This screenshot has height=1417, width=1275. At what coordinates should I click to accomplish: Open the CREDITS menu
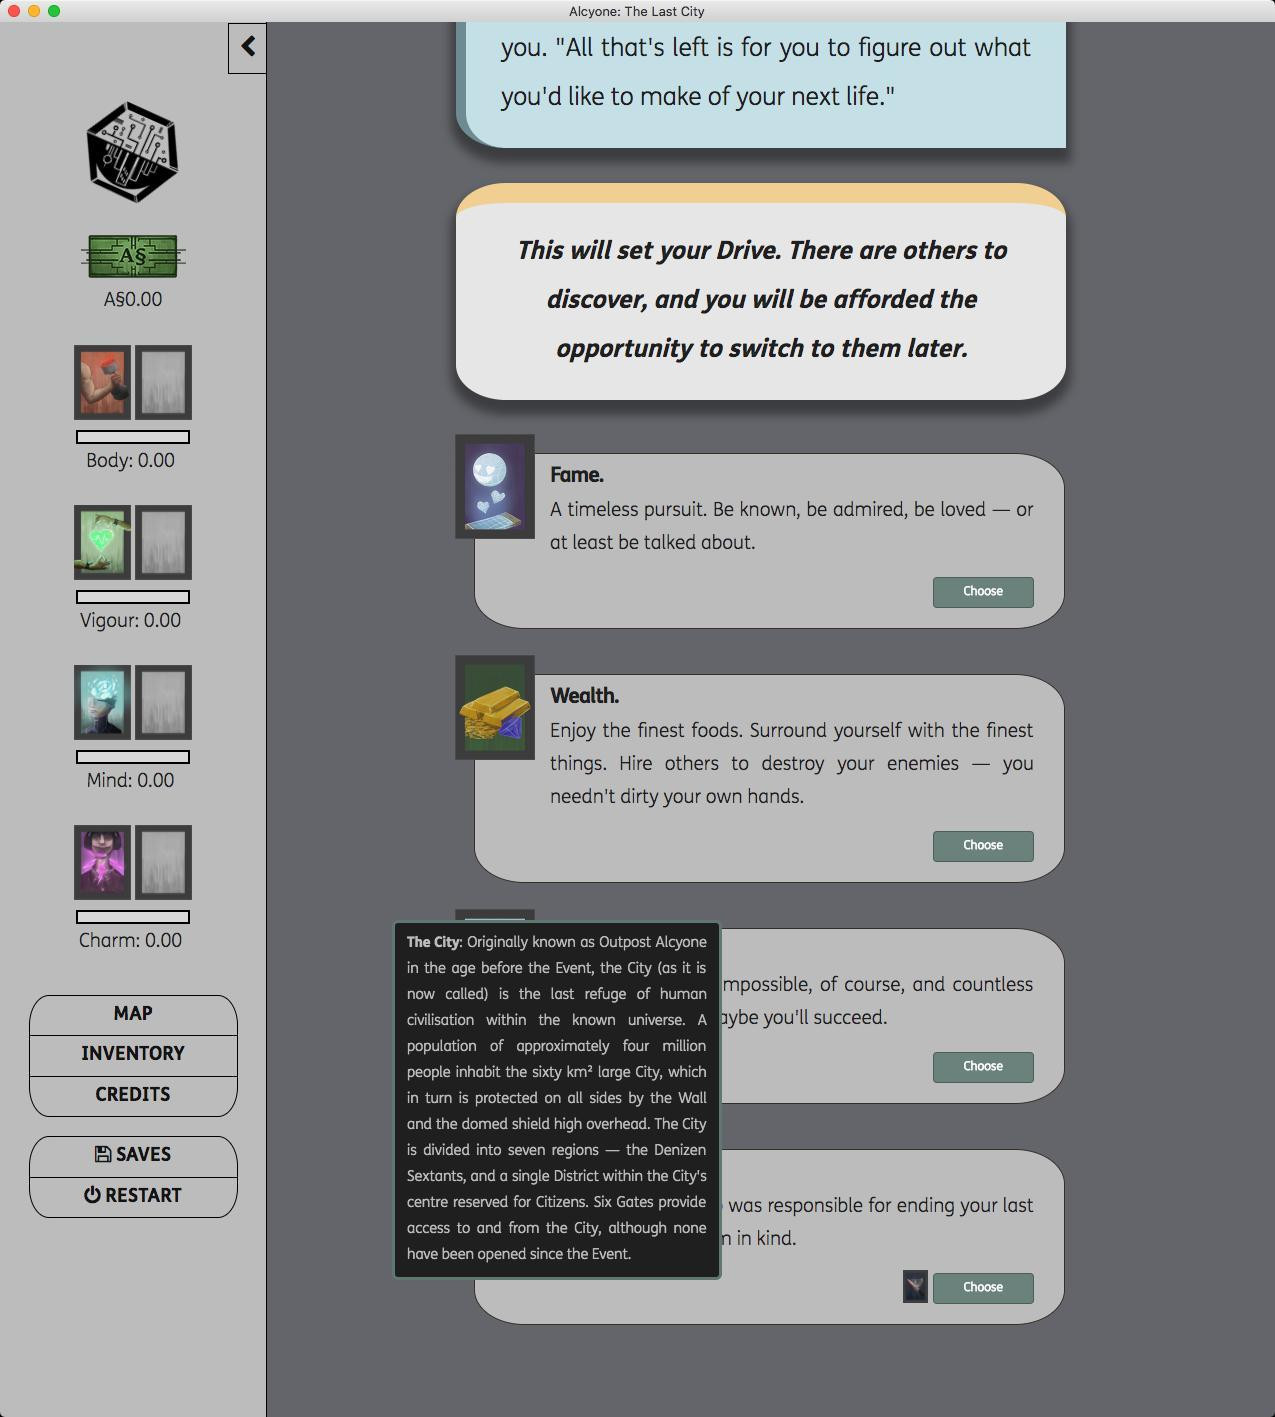click(133, 1095)
